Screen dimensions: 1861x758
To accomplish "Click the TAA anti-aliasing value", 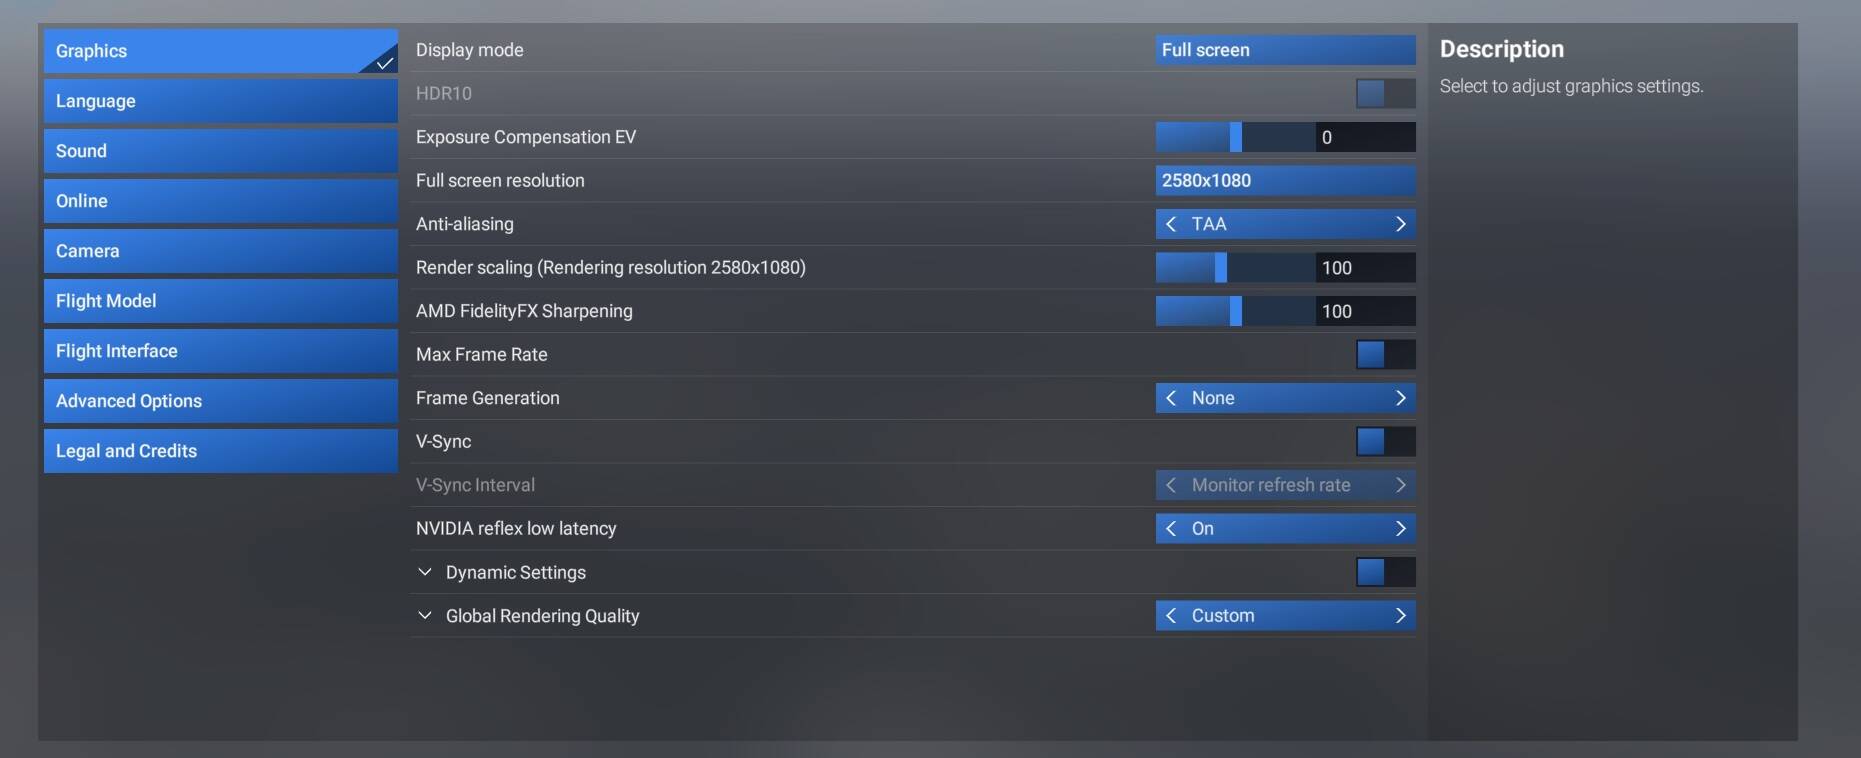I will point(1209,224).
